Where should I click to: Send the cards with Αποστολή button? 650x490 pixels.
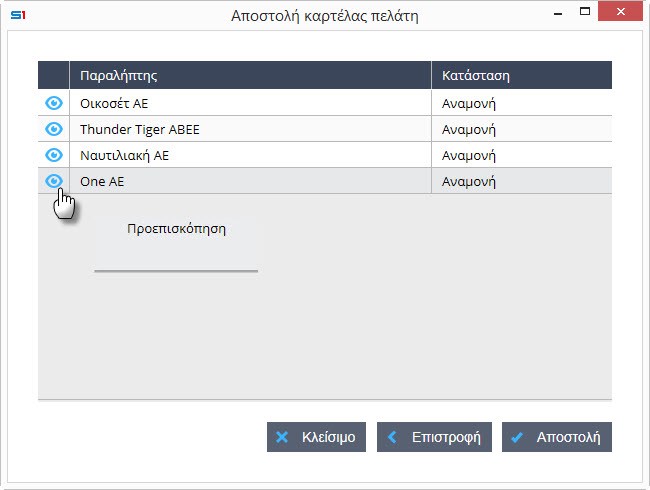pos(557,437)
